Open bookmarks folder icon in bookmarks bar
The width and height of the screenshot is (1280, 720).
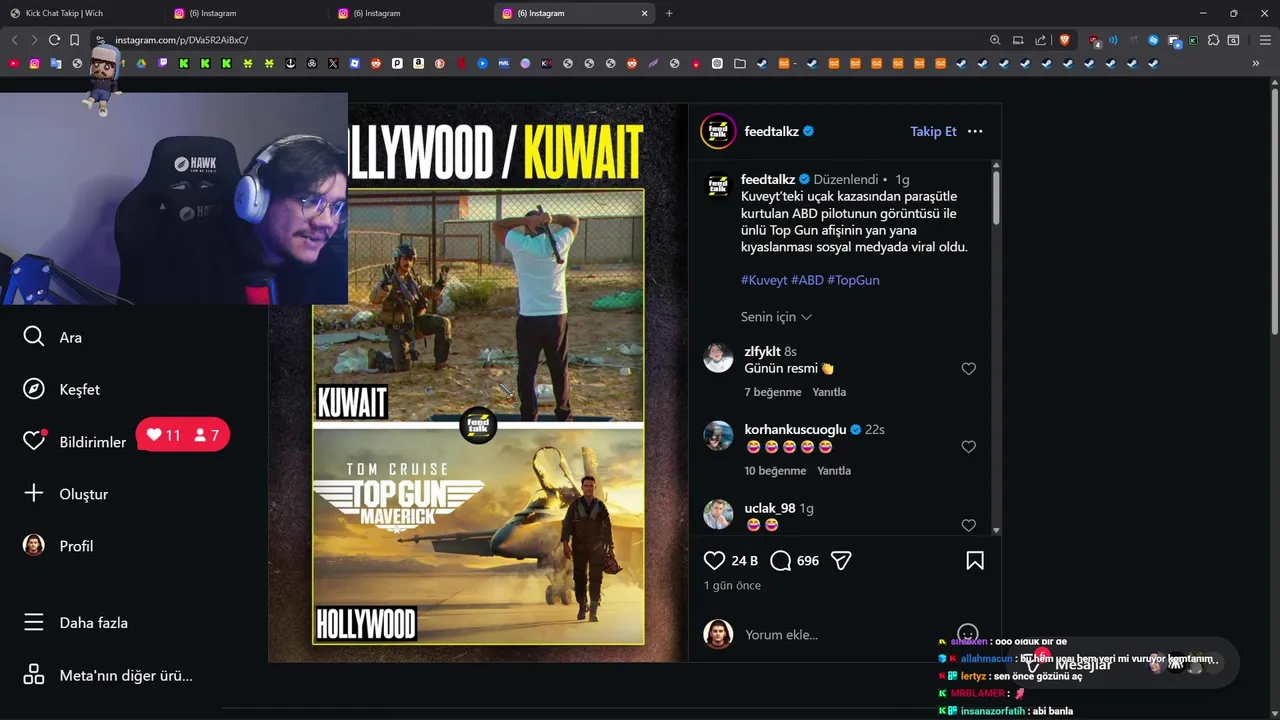[740, 63]
